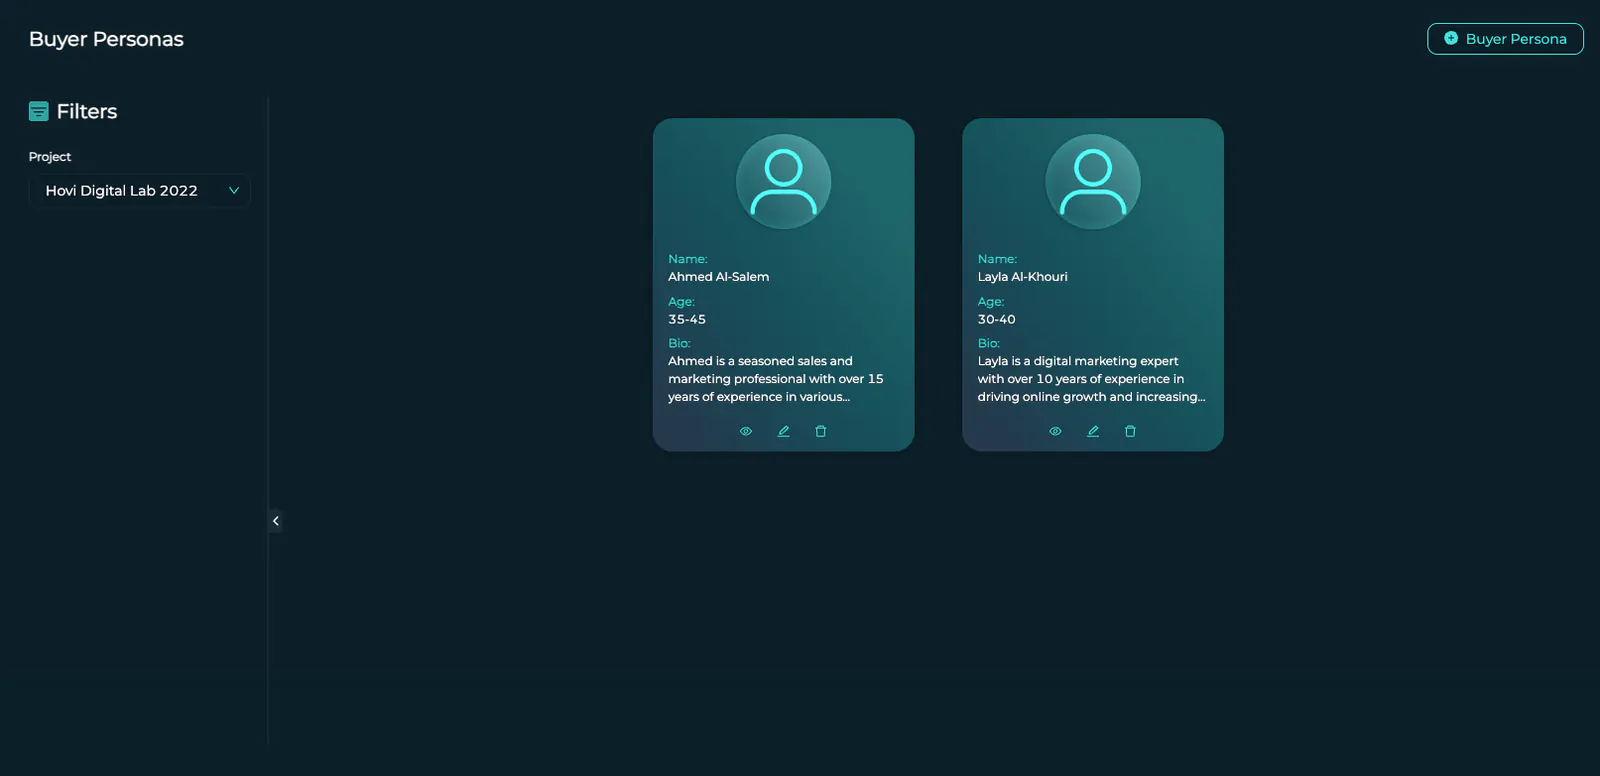Edit the Ahmed Al-Salem persona
Viewport: 1600px width, 776px height.
(x=783, y=431)
